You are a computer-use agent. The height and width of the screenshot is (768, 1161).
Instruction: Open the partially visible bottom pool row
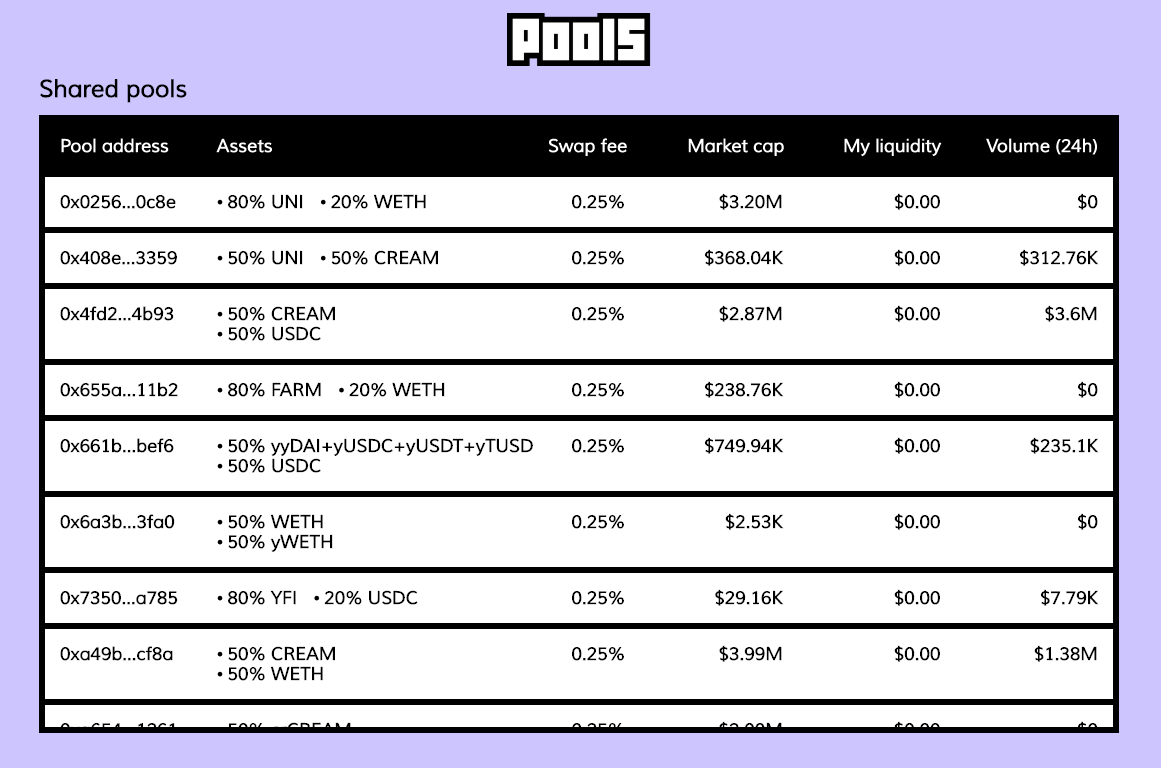(578, 717)
